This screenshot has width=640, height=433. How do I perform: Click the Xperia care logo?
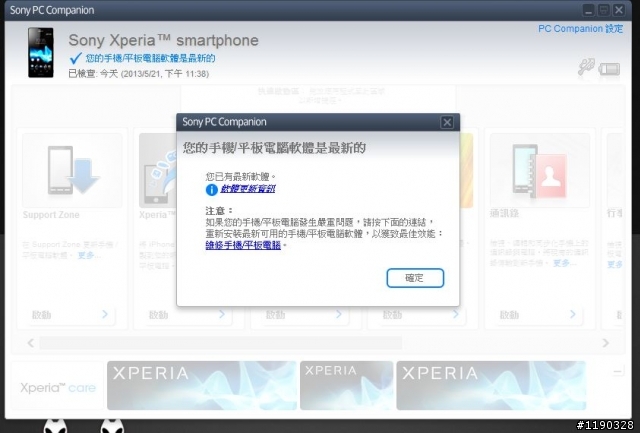pos(58,387)
